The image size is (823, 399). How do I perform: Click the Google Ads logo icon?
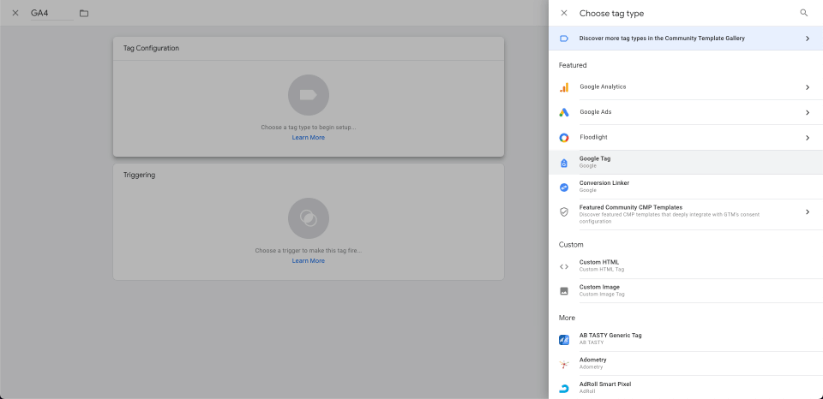564,112
